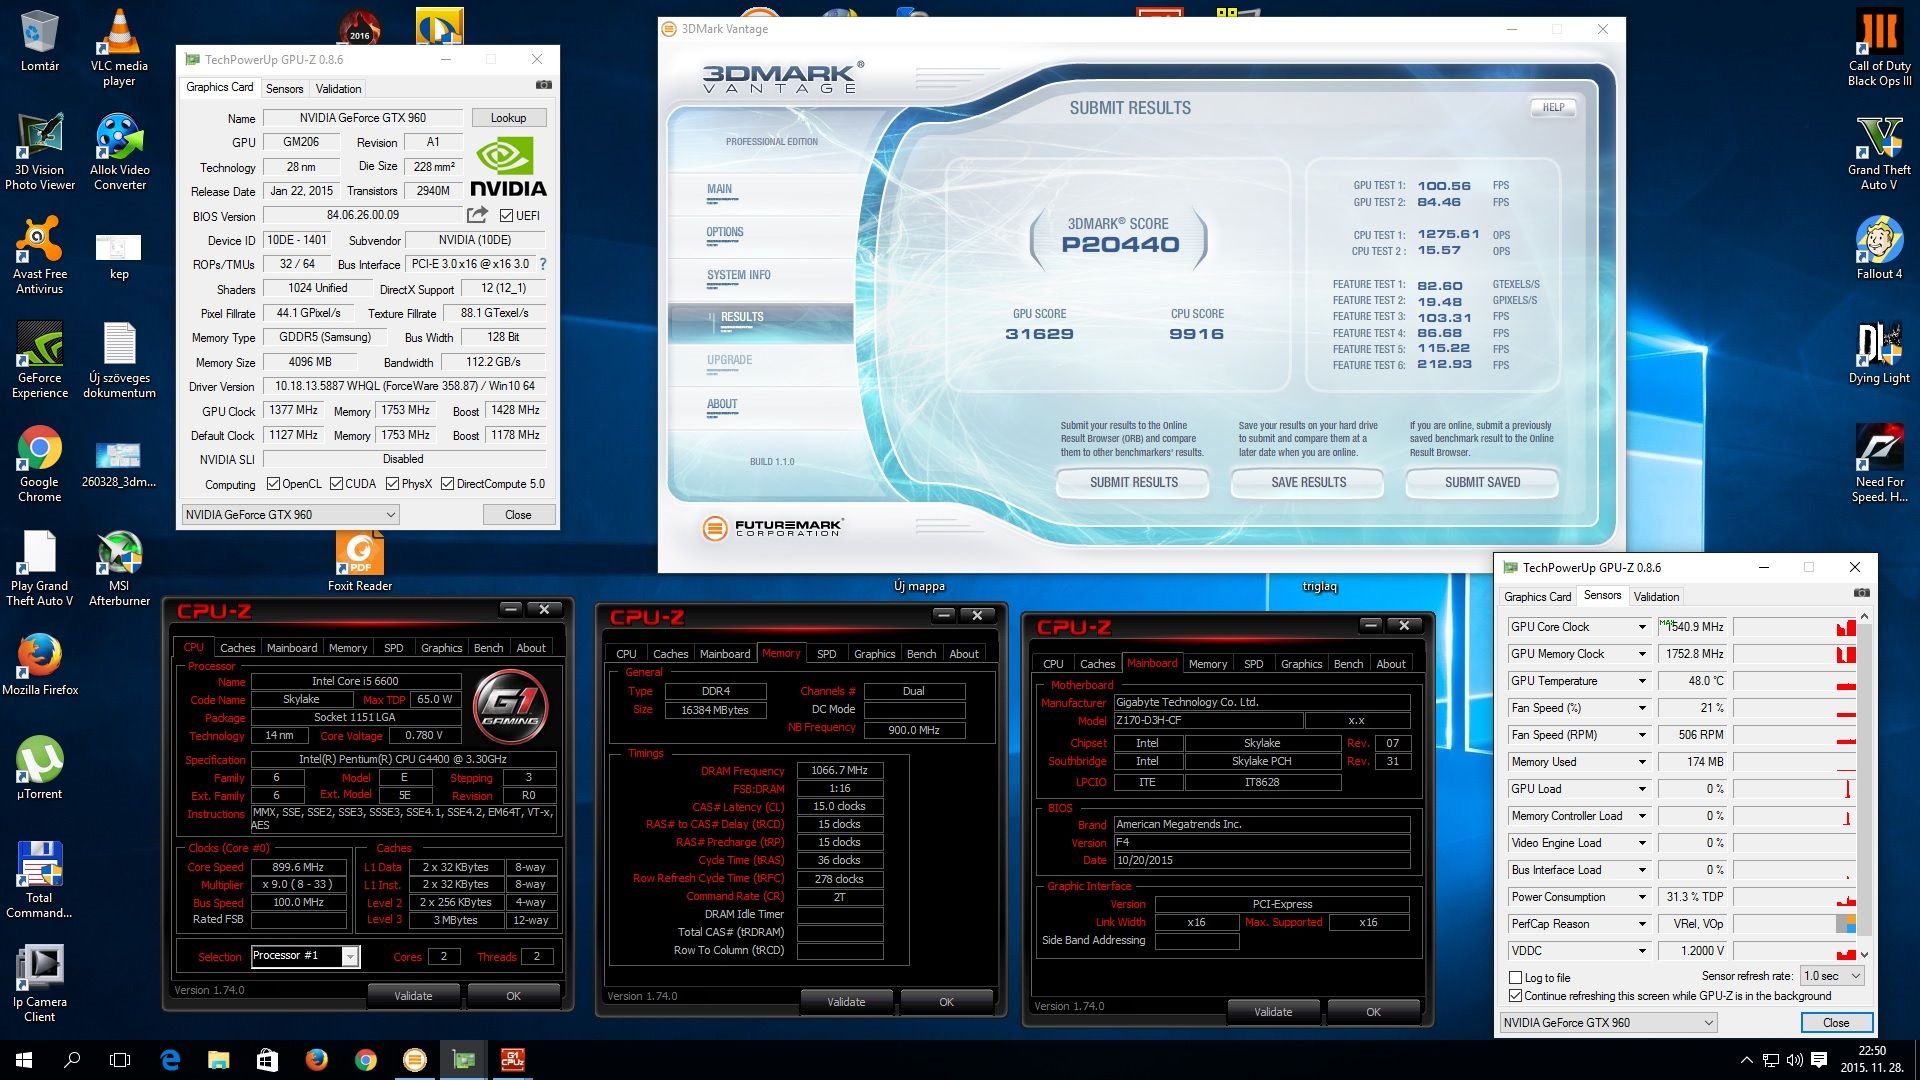Image resolution: width=1920 pixels, height=1080 pixels.
Task: Click BIOS share/export arrow icon in GPU-Z
Action: click(477, 215)
